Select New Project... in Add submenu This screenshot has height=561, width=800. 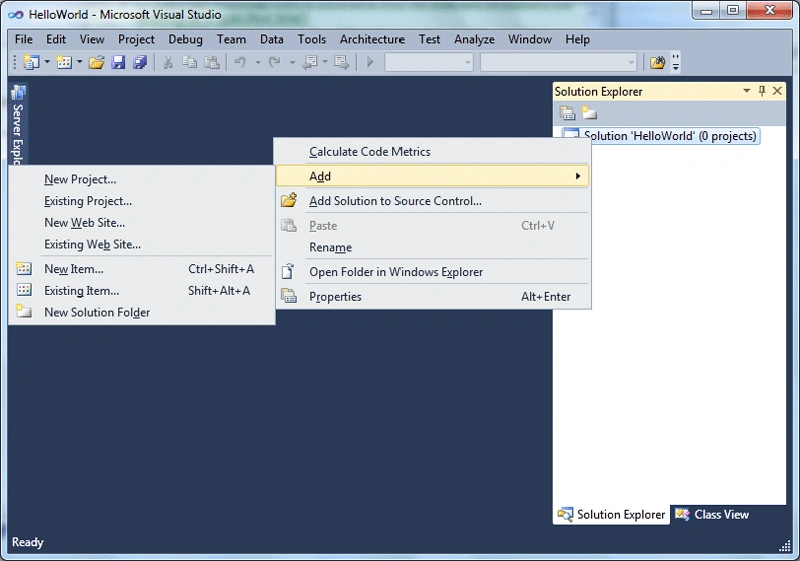142,179
